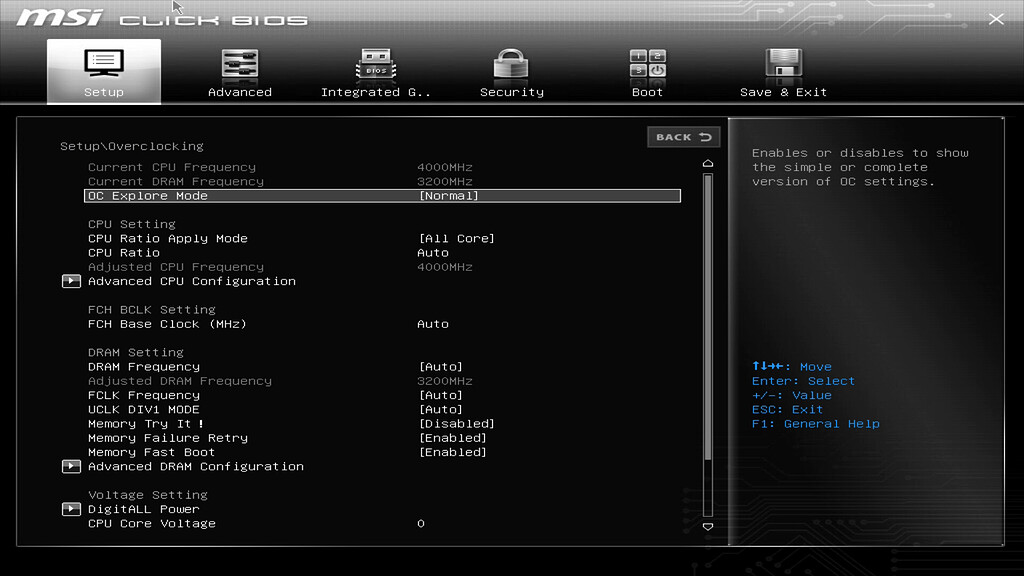Image resolution: width=1024 pixels, height=576 pixels.
Task: Click the scrollbar down arrow
Action: pyautogui.click(x=707, y=525)
